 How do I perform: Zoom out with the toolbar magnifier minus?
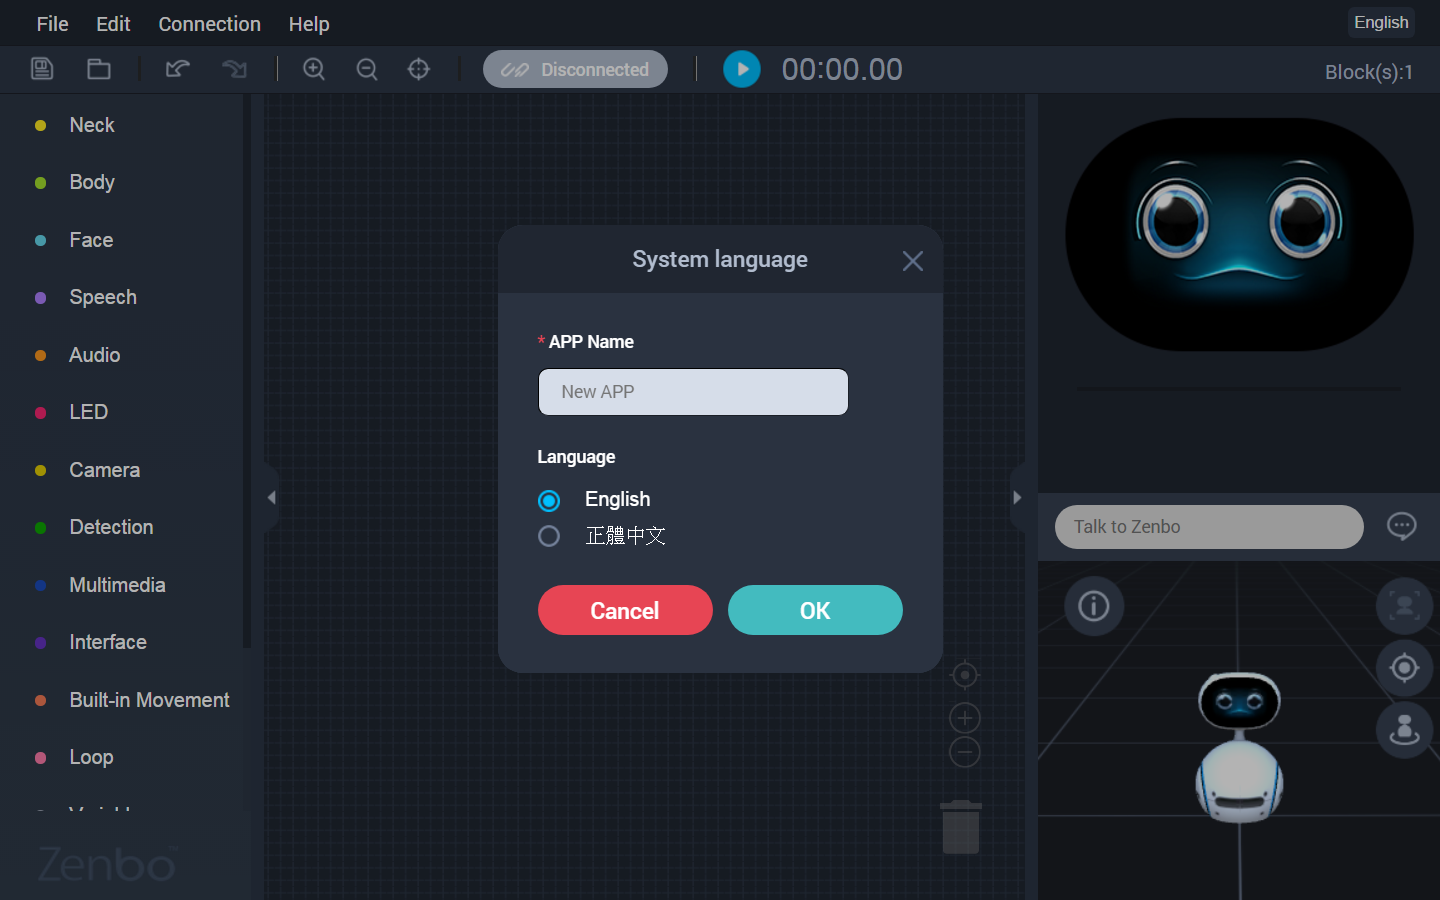(367, 69)
